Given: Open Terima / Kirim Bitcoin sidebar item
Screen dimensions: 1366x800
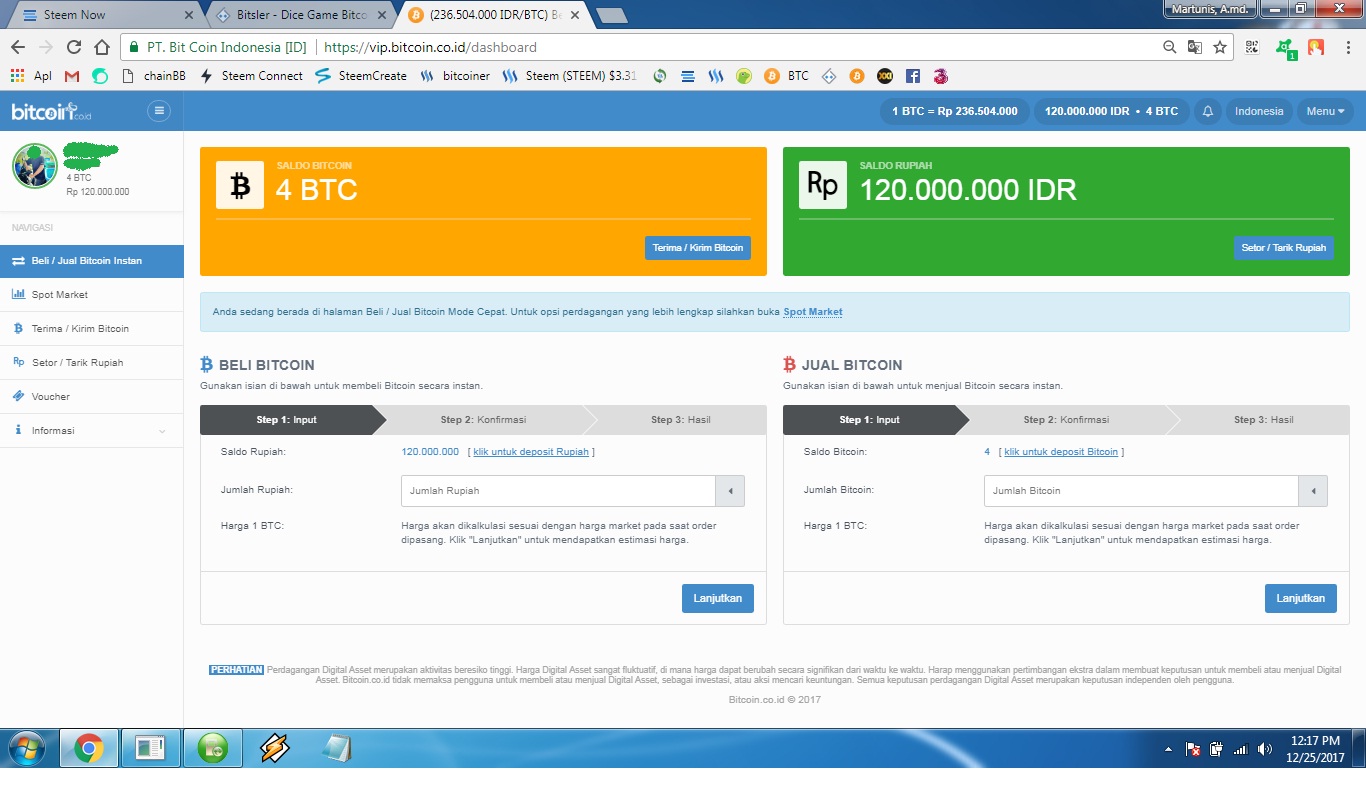Looking at the screenshot, I should [x=92, y=329].
